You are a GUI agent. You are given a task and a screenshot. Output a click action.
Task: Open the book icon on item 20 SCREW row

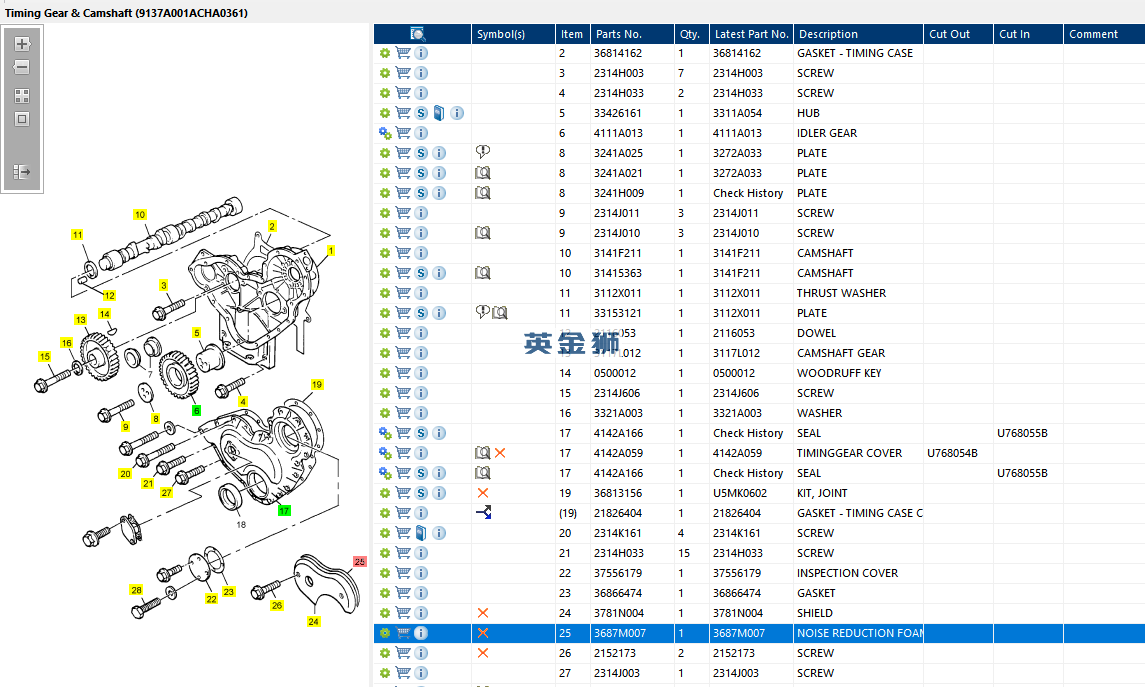[421, 533]
